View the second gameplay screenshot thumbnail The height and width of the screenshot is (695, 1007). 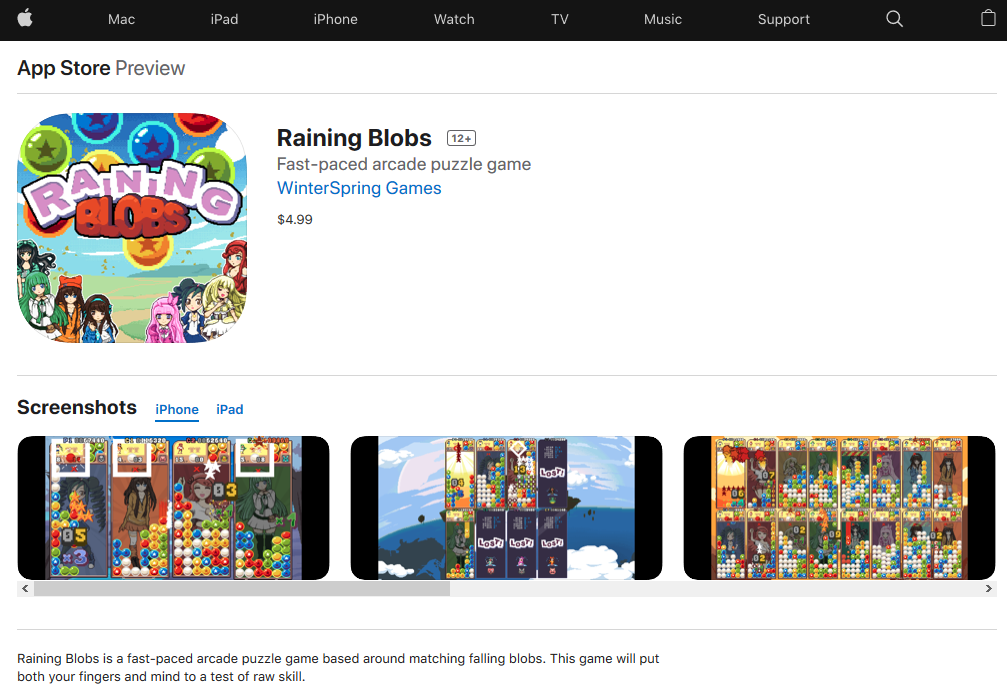pyautogui.click(x=506, y=507)
